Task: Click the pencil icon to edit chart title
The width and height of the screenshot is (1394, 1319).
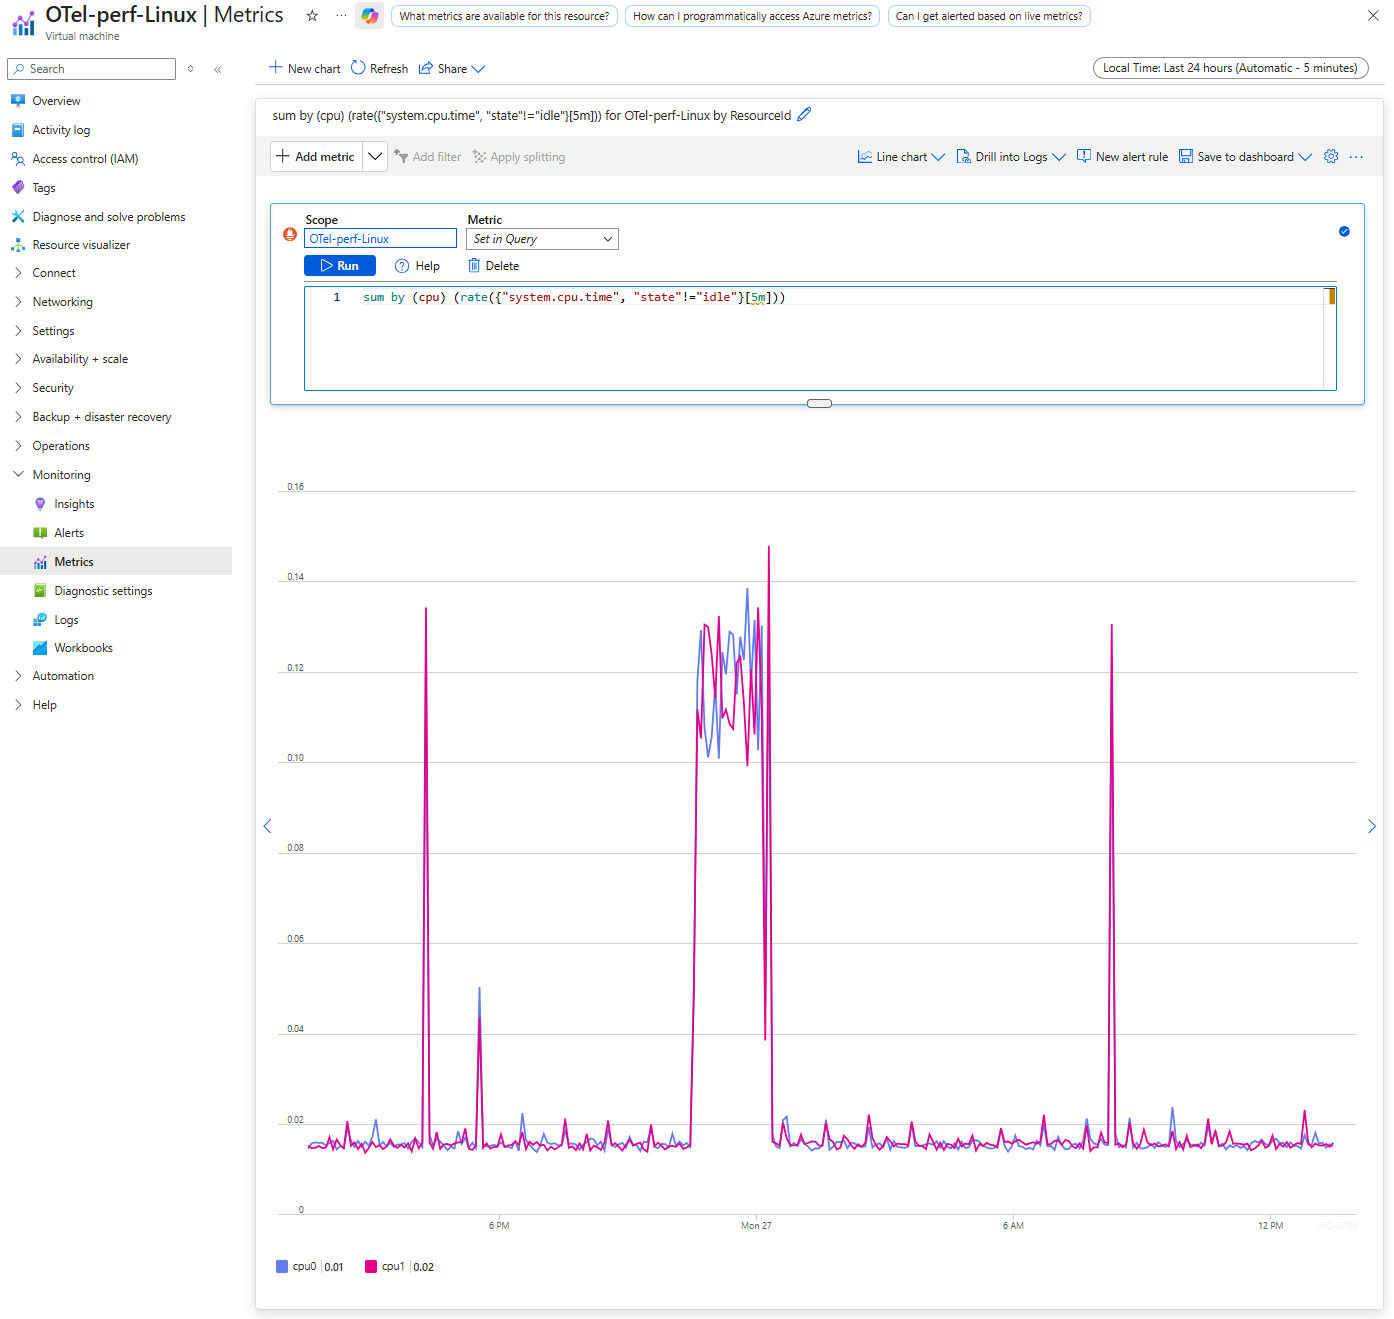Action: coord(804,115)
